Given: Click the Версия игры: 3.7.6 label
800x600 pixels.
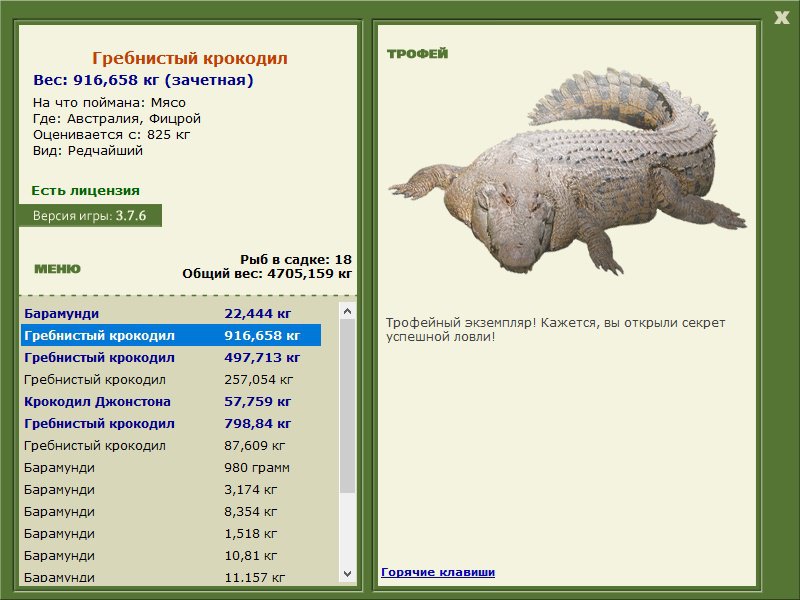Looking at the screenshot, I should point(90,215).
